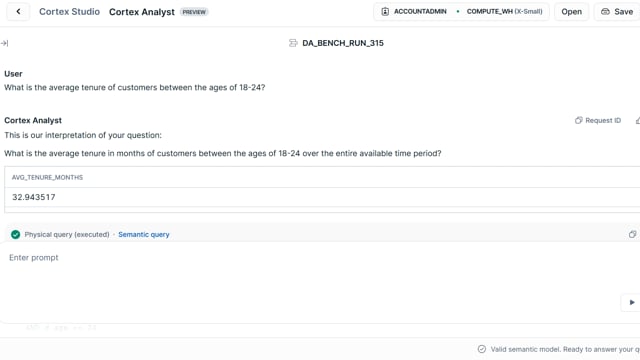This screenshot has width=640, height=360.
Task: Choose the COMPUTE_WH warehouse selector
Action: click(504, 11)
